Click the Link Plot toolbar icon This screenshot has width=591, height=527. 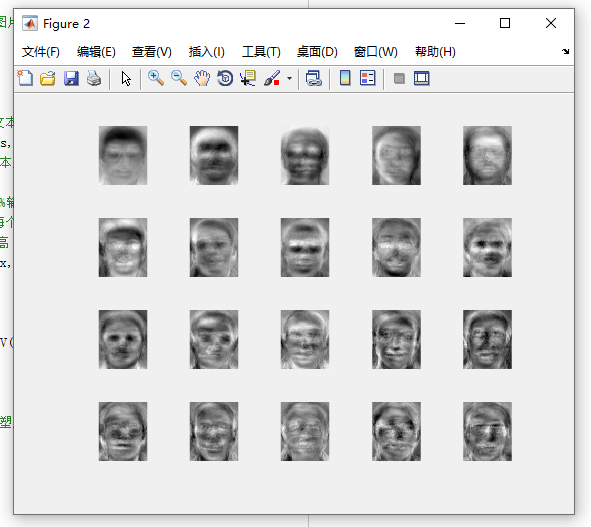pyautogui.click(x=314, y=78)
